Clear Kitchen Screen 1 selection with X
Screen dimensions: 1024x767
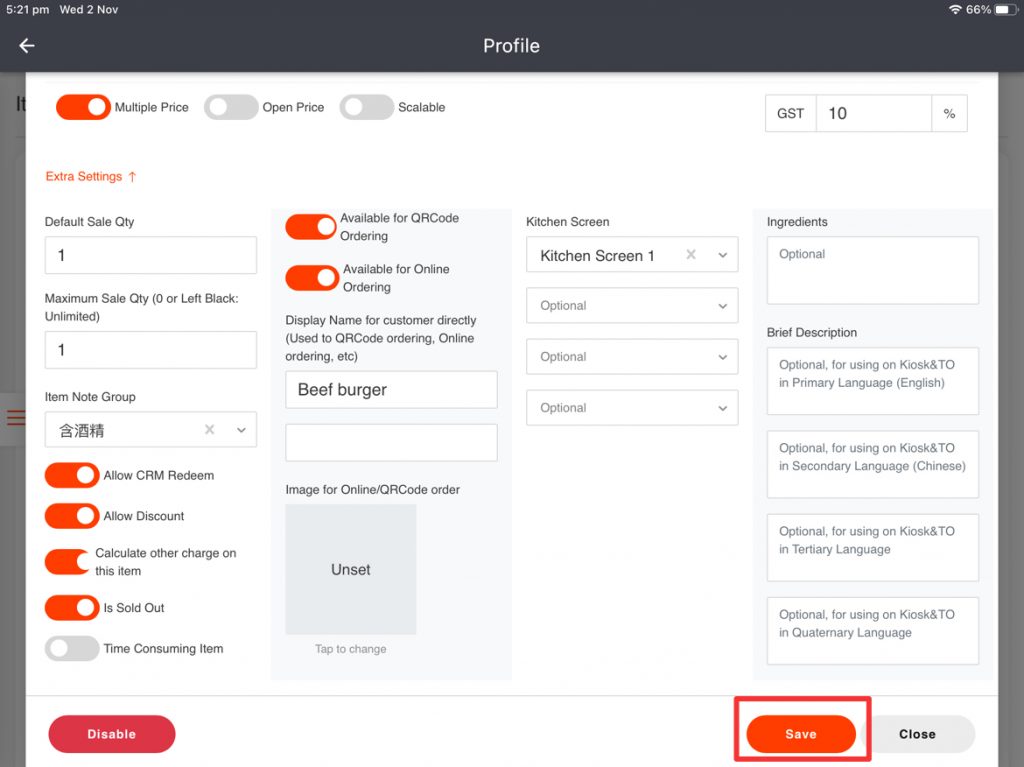click(x=690, y=255)
